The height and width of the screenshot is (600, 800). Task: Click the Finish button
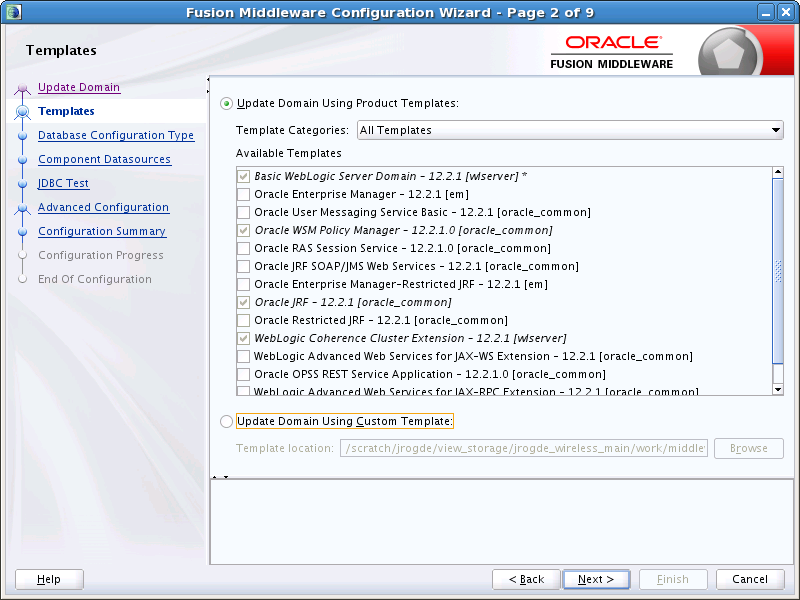pyautogui.click(x=673, y=579)
